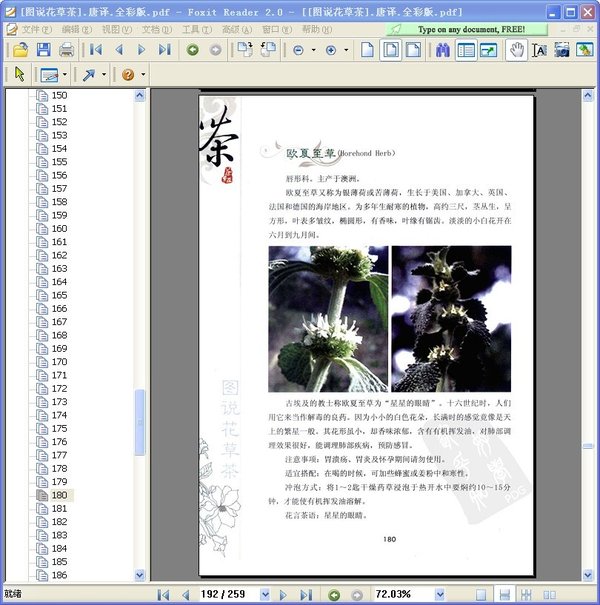600x605 pixels.
Task: Click bookmark panel scrollbar thumb
Action: [x=140, y=422]
